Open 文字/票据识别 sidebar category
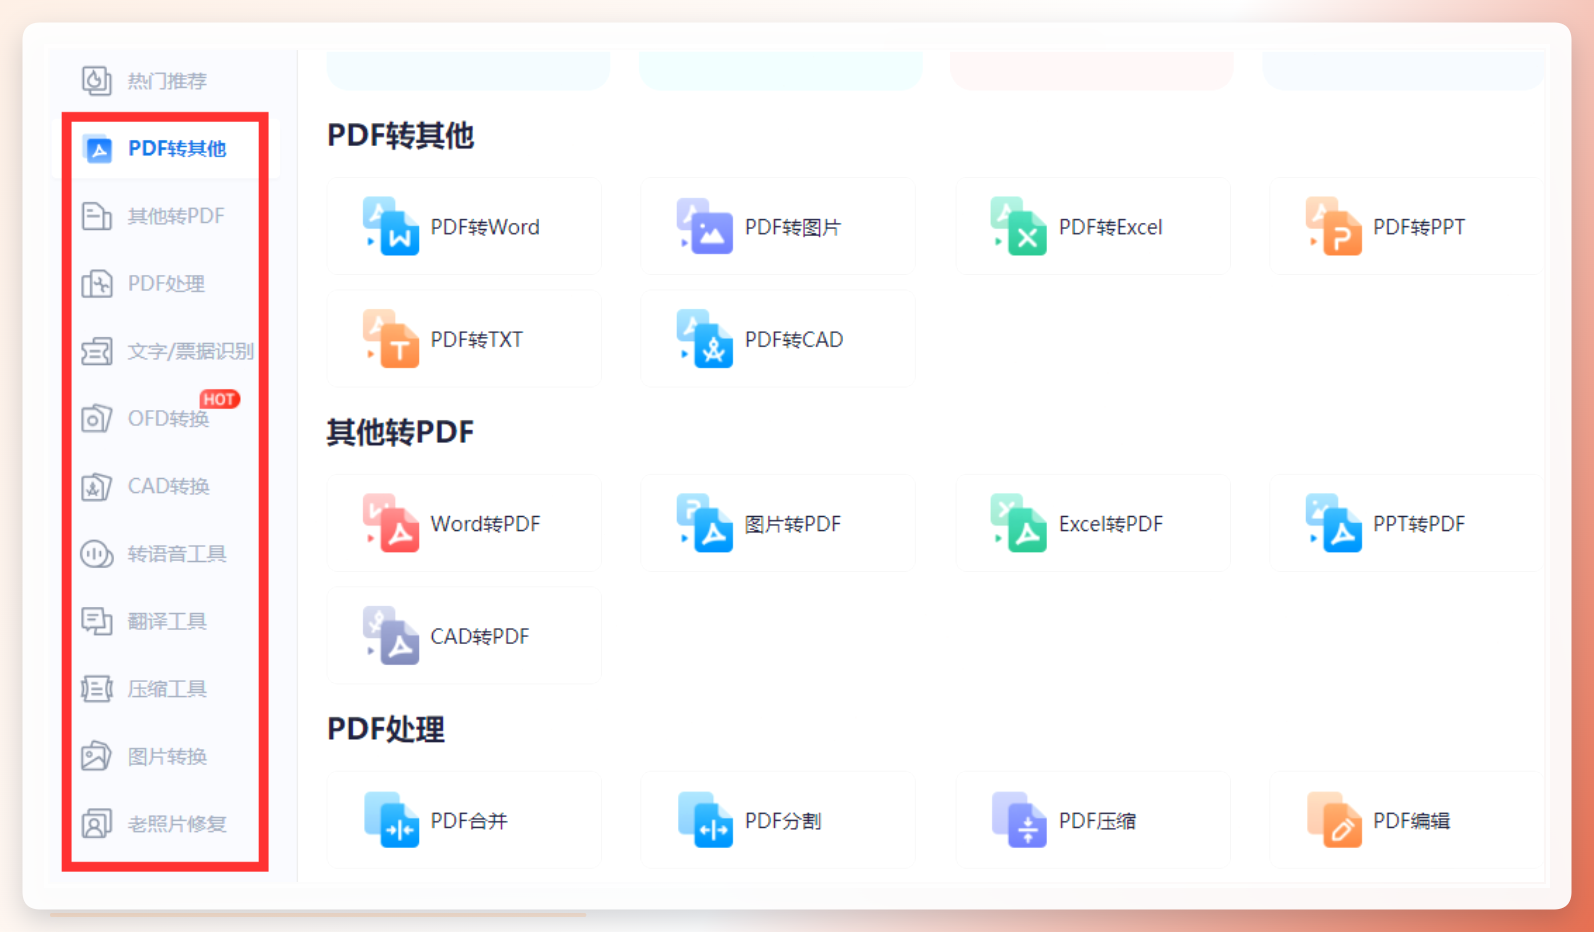 point(166,351)
